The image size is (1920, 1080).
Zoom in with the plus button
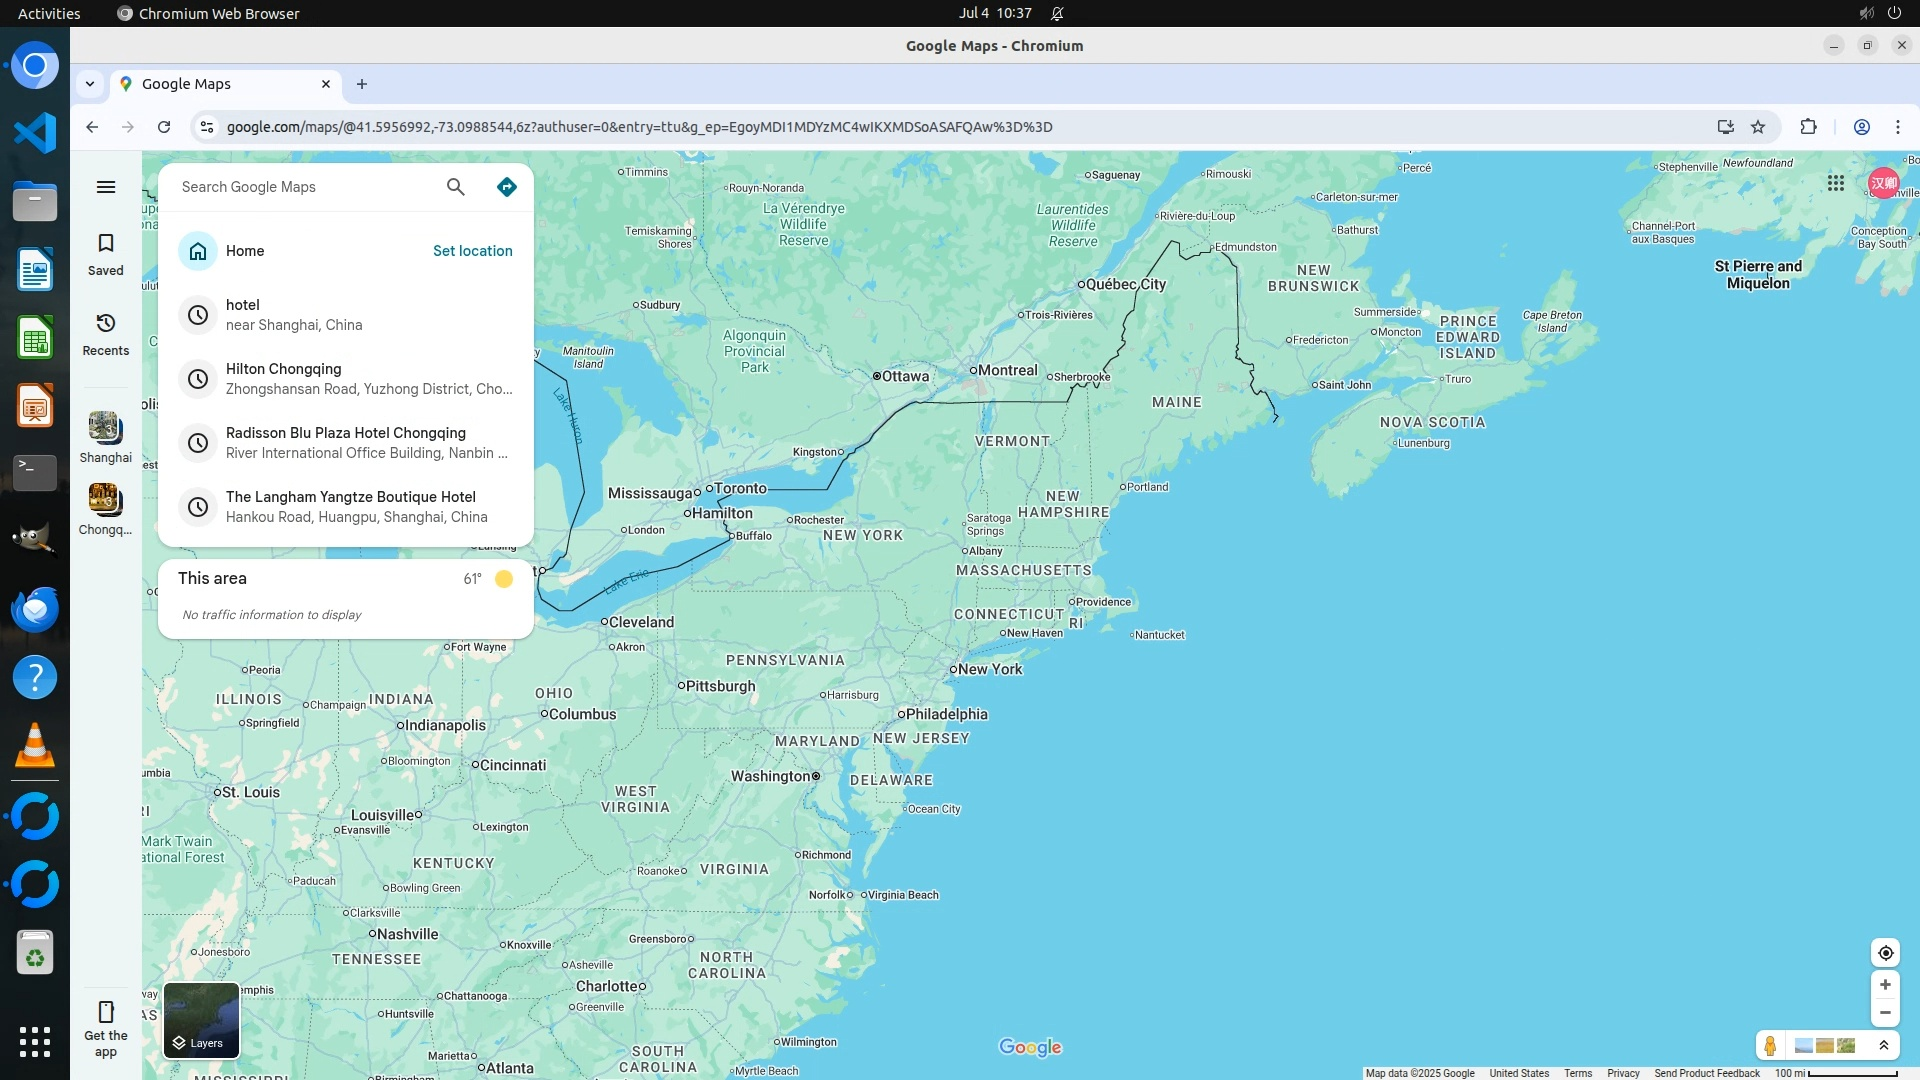click(1885, 985)
